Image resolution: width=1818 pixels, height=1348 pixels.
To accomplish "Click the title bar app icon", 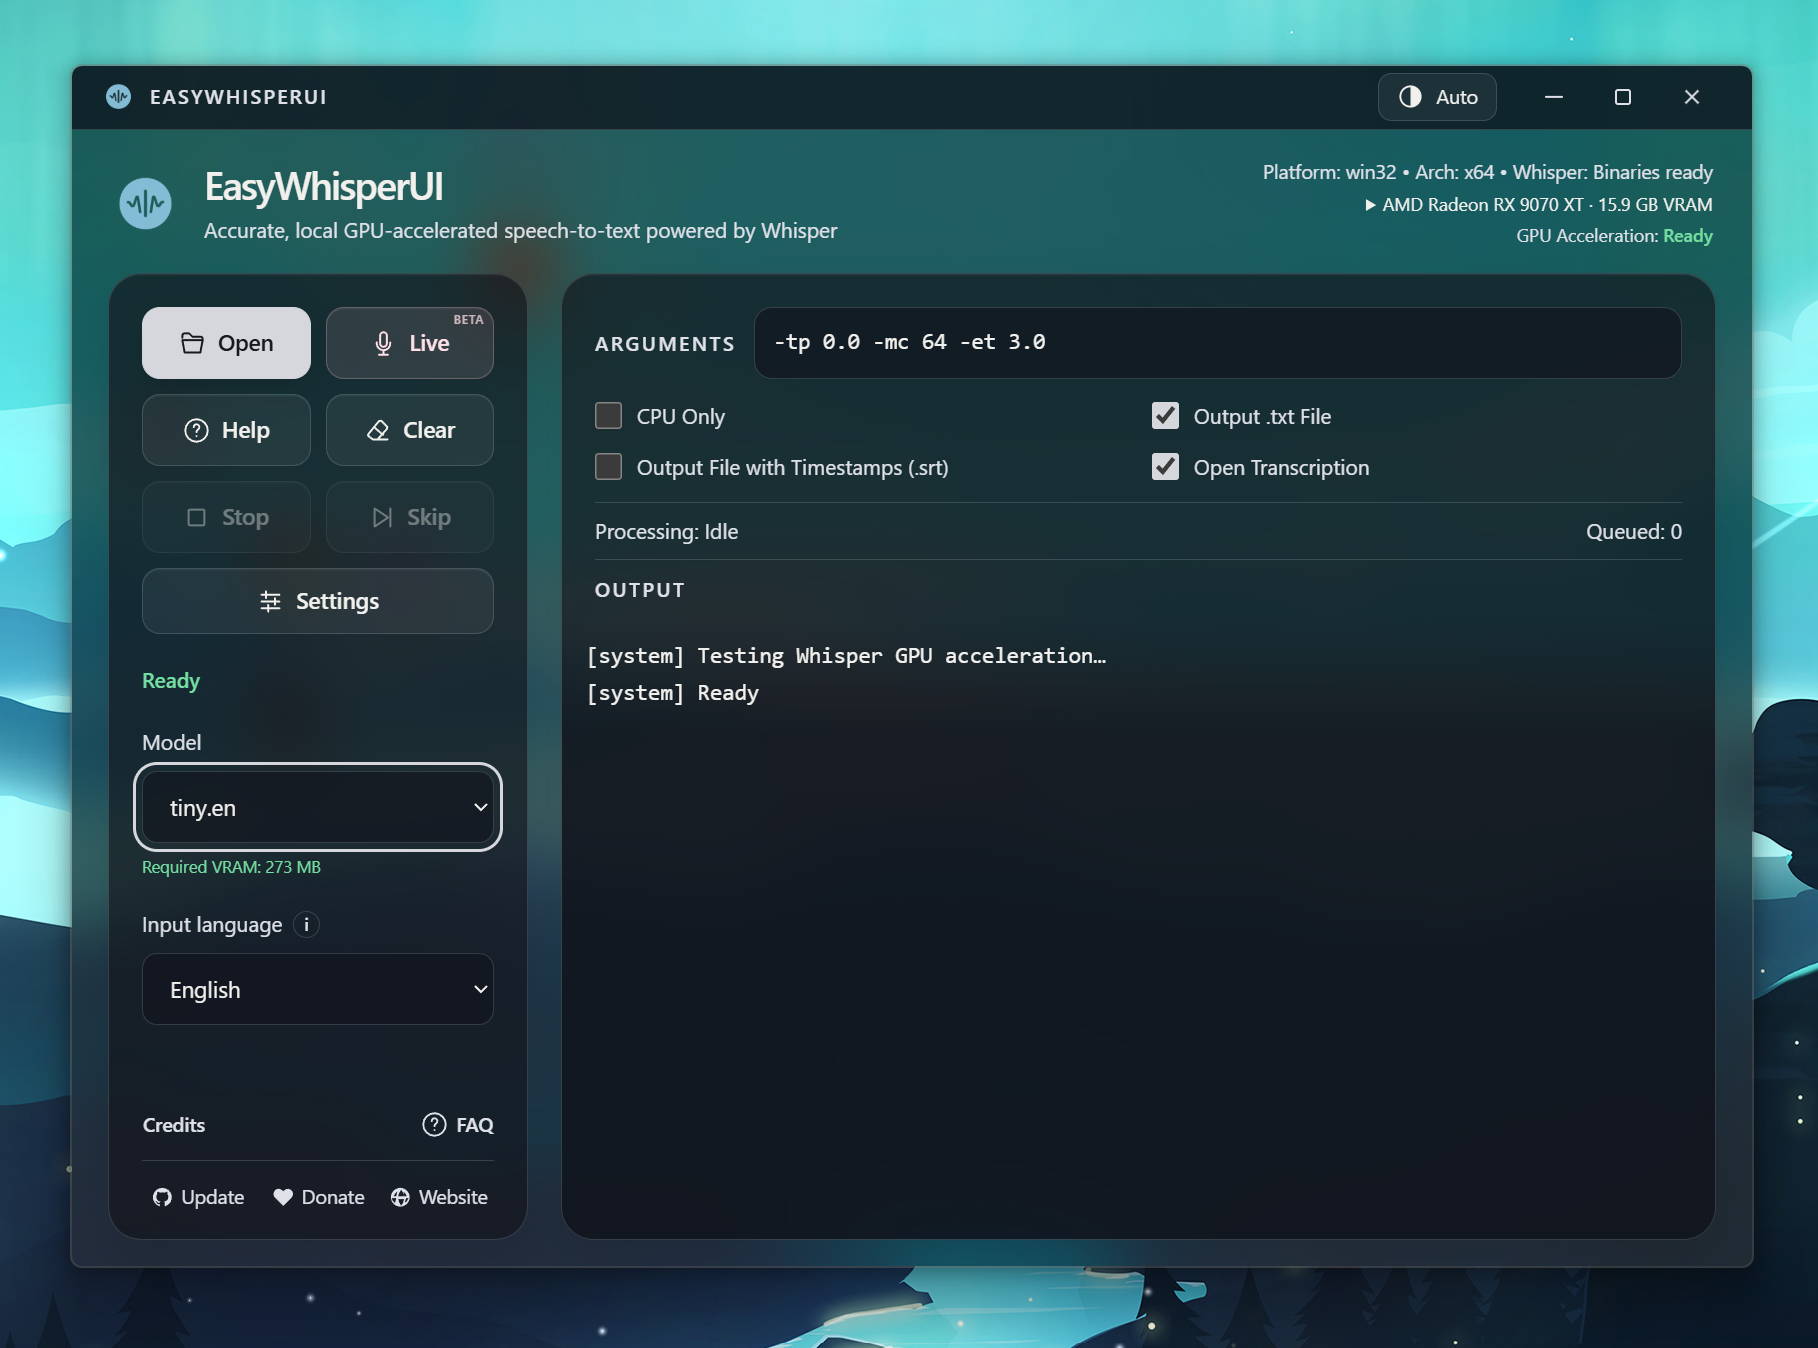I will [x=118, y=97].
